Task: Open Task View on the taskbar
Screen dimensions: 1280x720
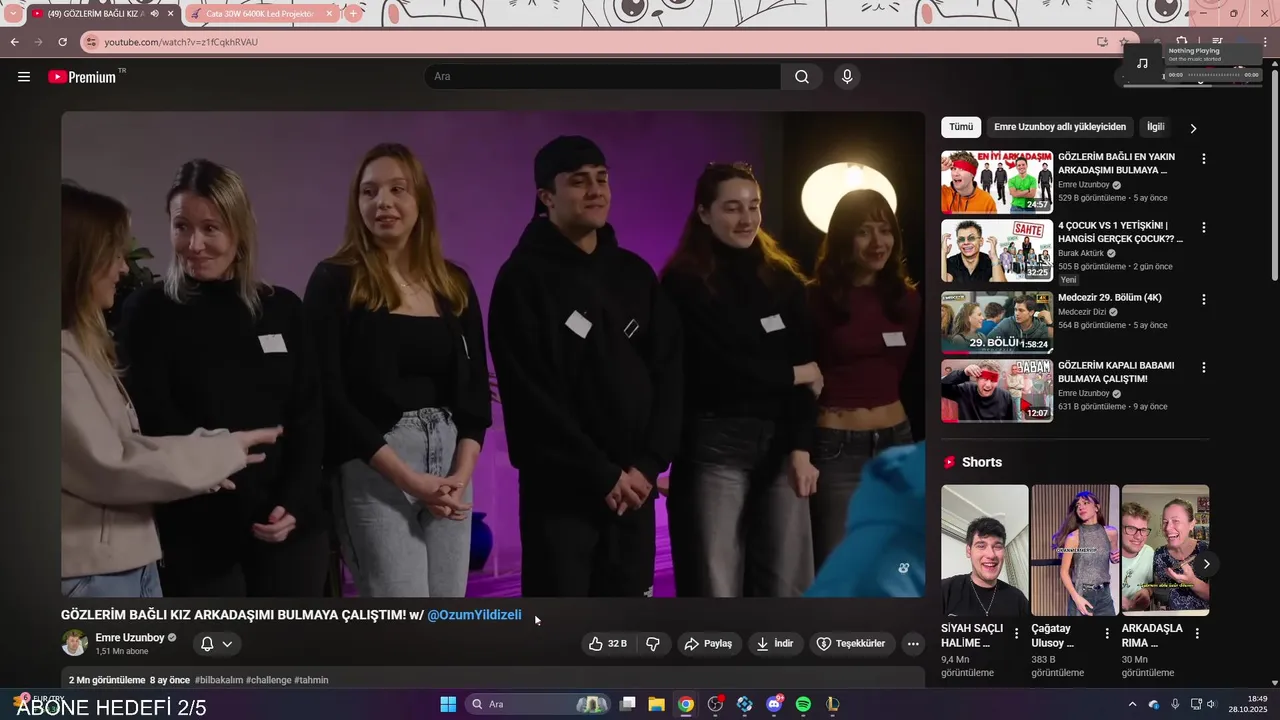Action: [x=628, y=704]
